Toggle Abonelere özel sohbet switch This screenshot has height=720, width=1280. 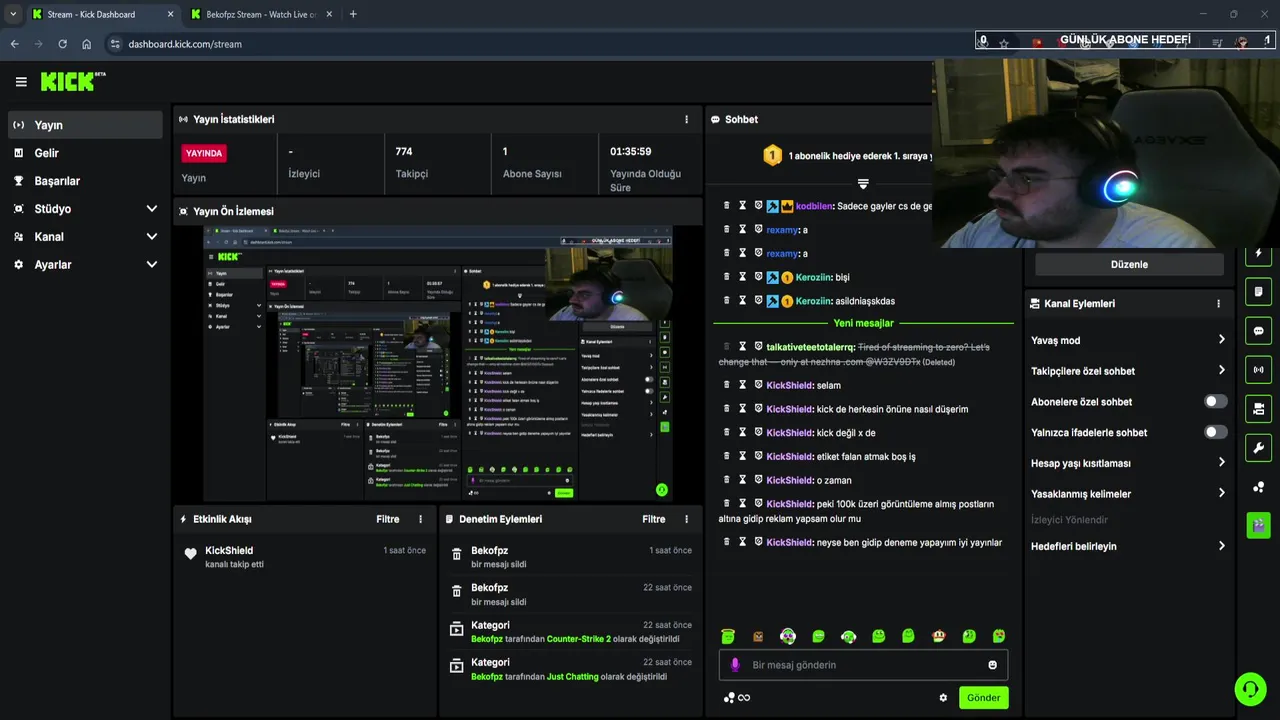coord(1215,402)
